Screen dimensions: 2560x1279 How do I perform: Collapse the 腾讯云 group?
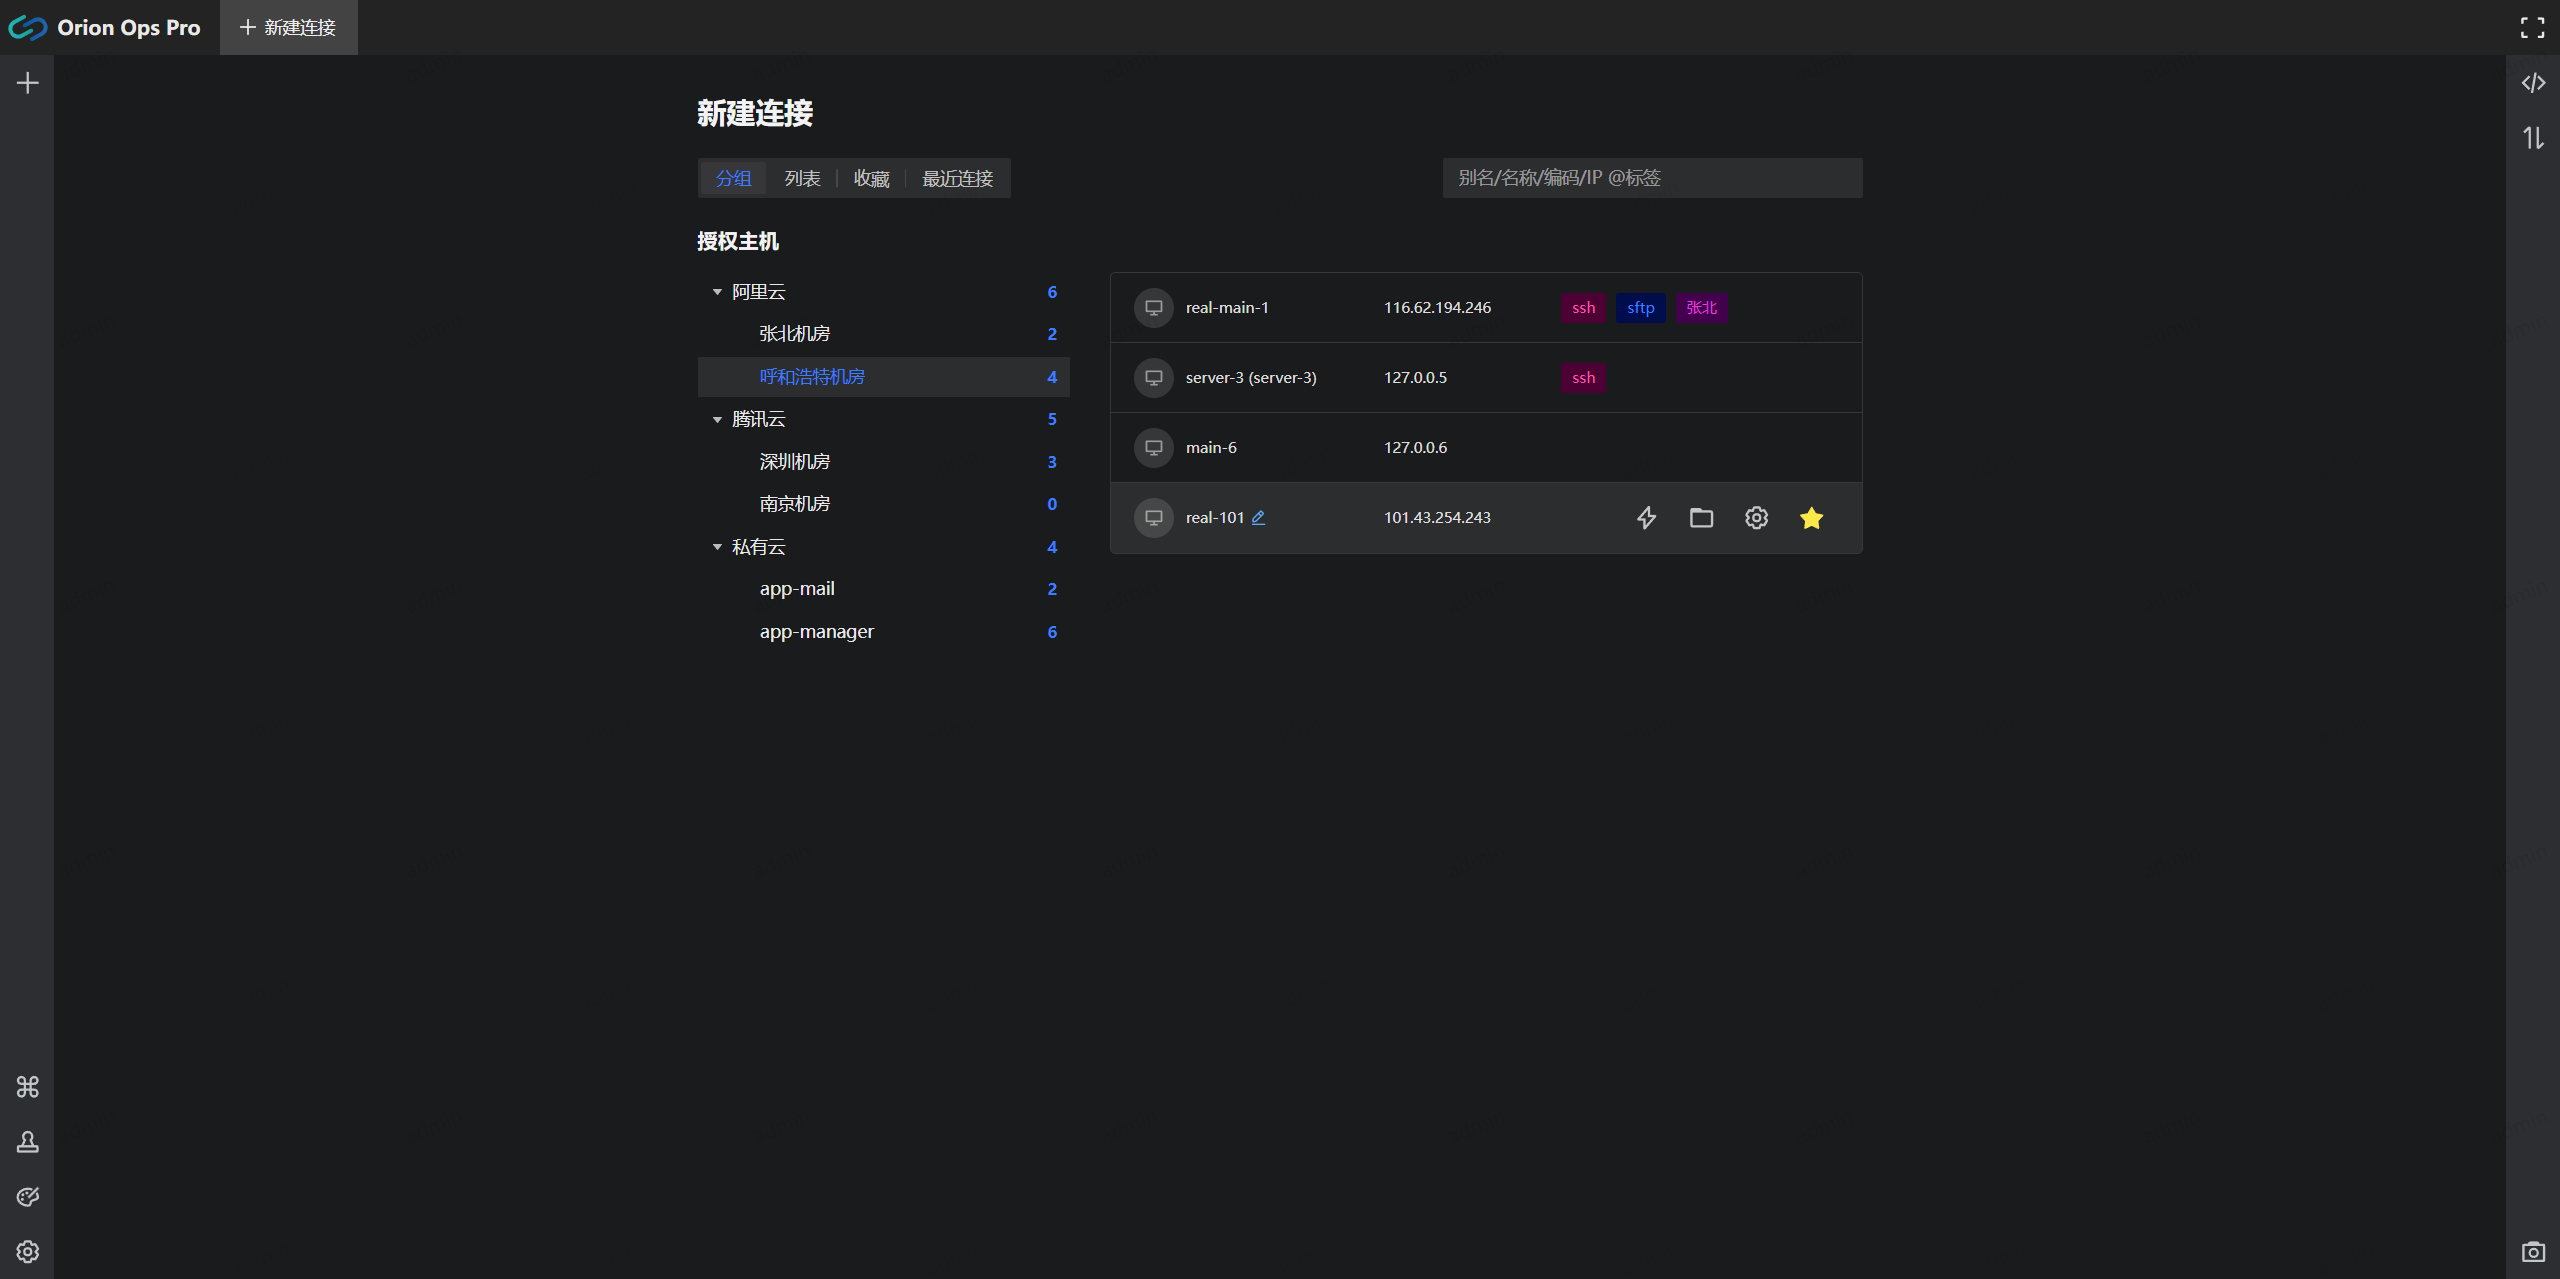(x=717, y=419)
